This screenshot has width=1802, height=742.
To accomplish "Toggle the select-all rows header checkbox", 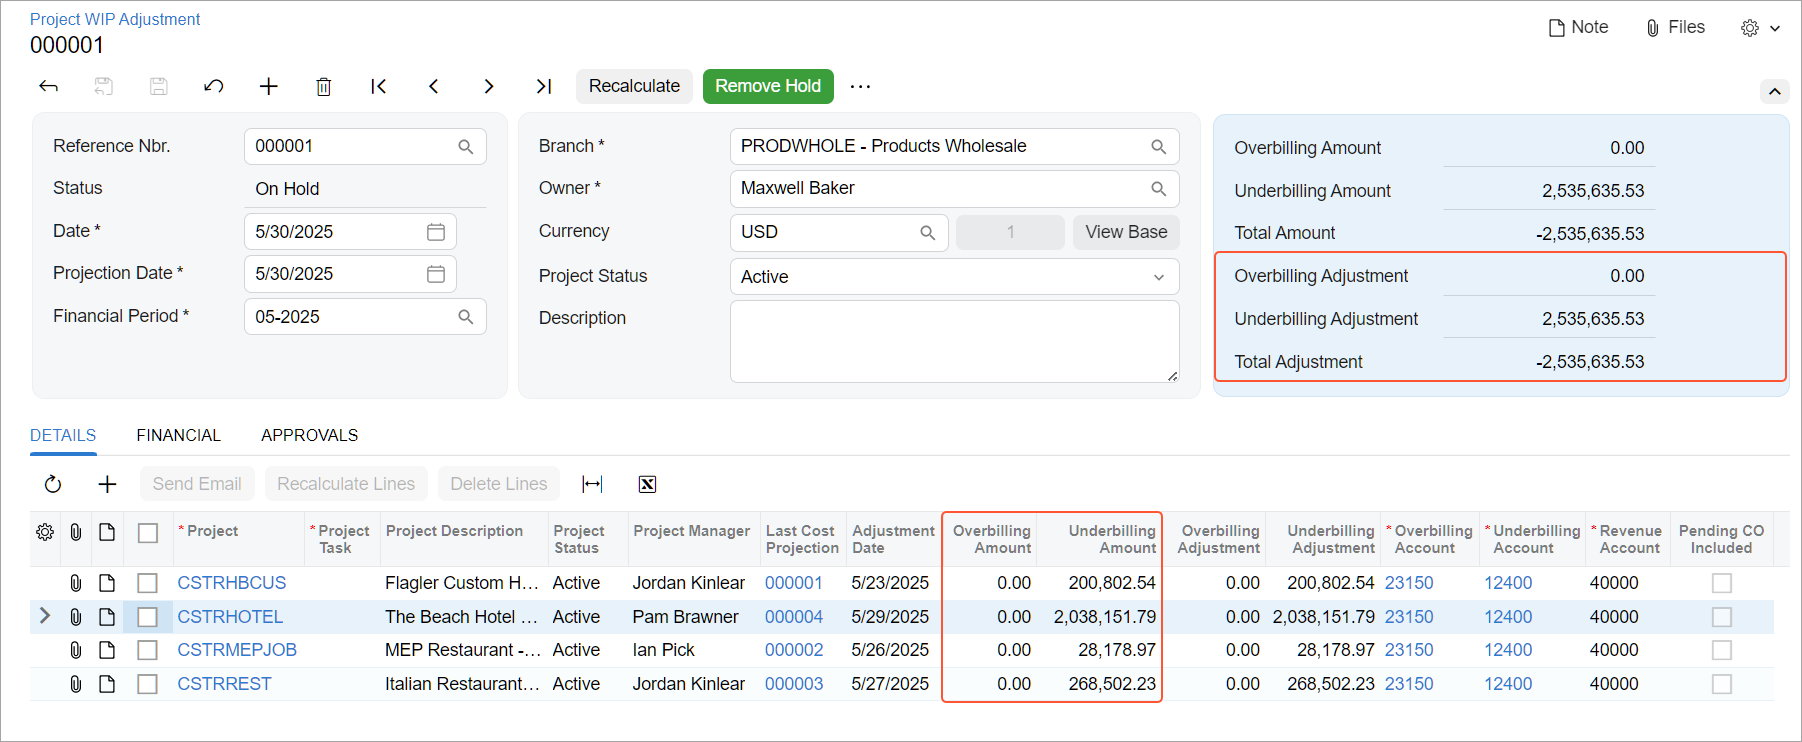I will pos(147,533).
